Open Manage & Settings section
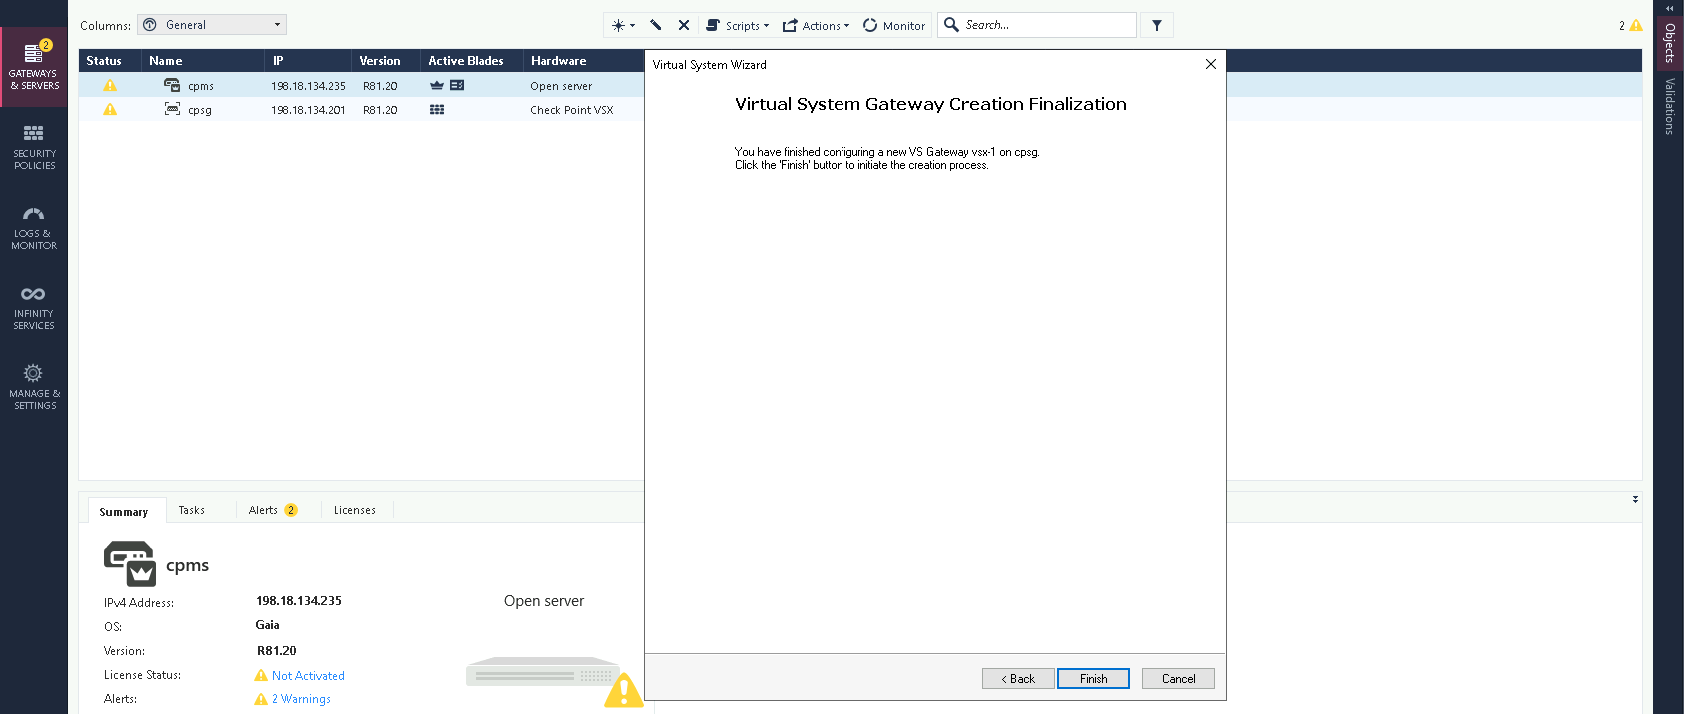 [x=34, y=387]
